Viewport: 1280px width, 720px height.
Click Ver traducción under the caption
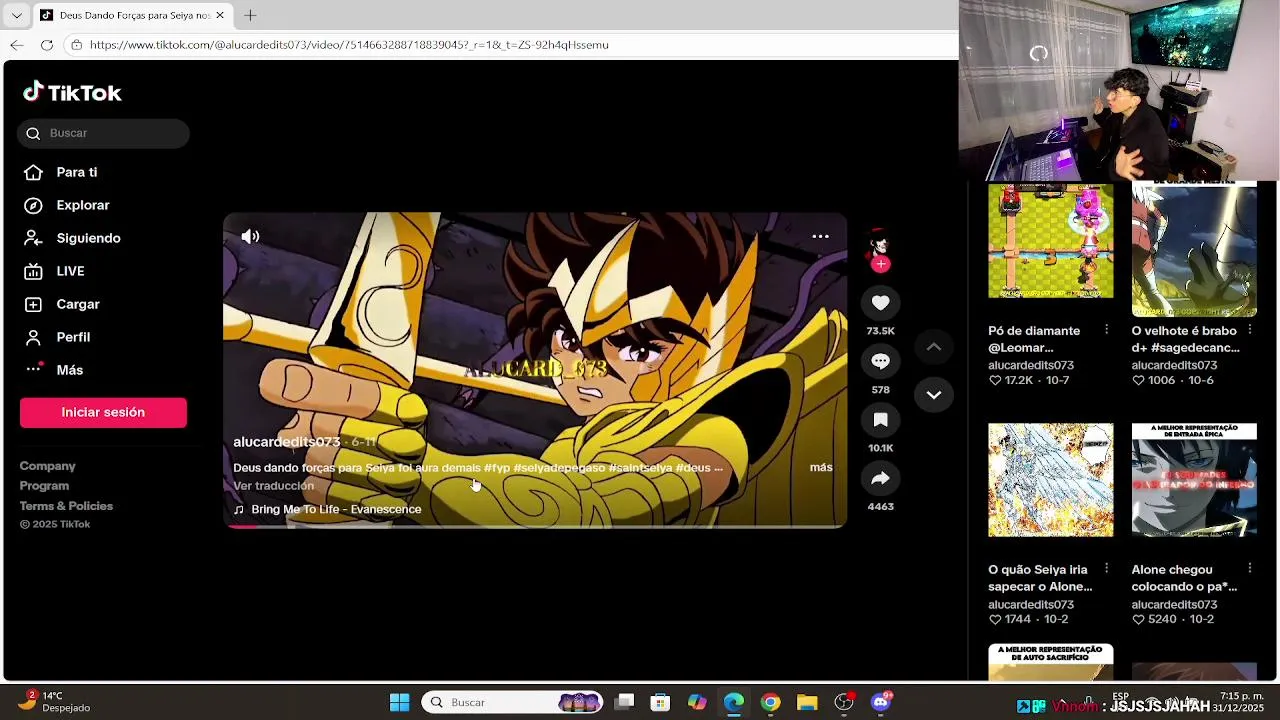(x=273, y=486)
